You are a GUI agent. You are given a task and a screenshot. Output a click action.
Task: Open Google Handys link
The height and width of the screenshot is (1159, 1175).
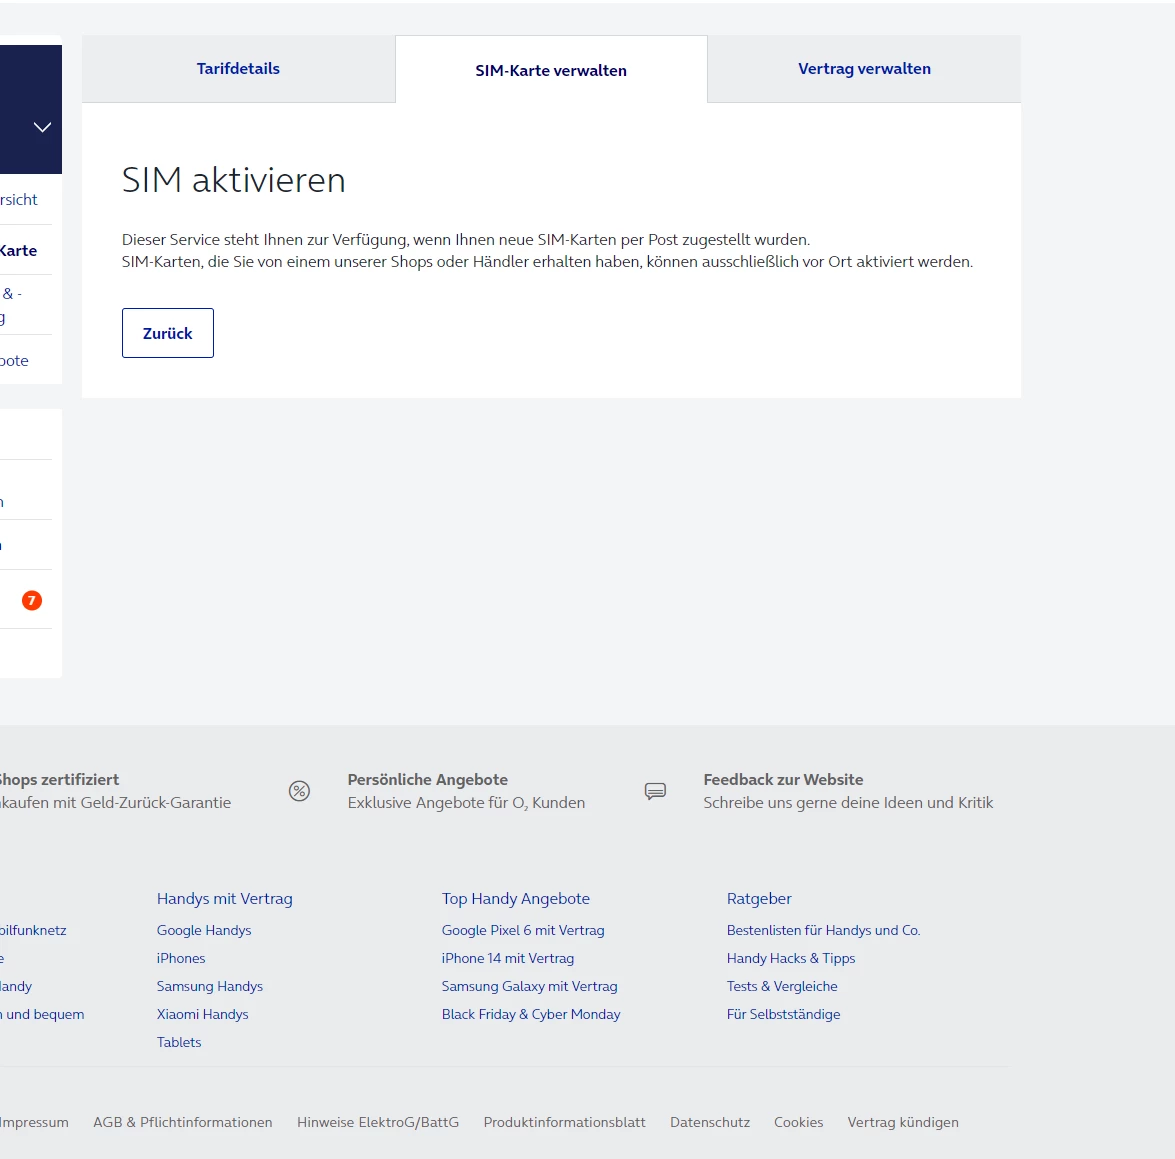pos(204,930)
